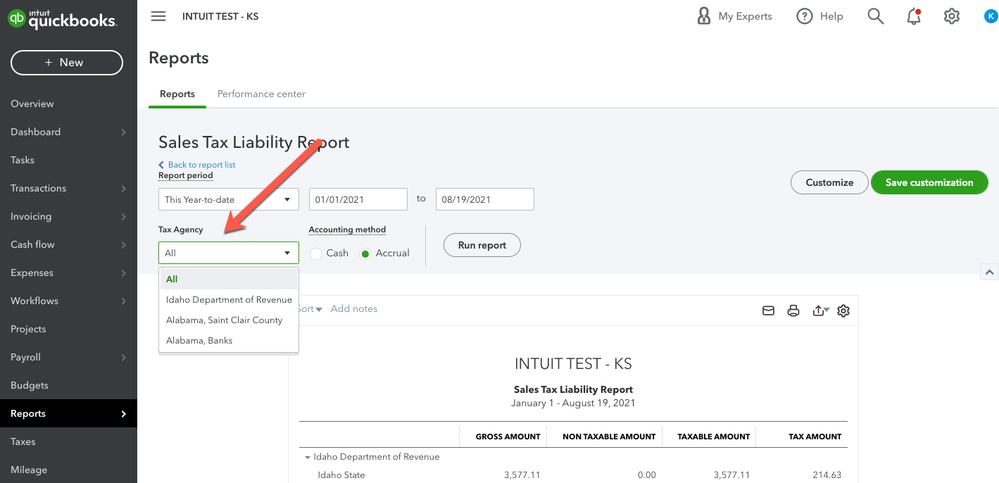Click Run report
The image size is (999, 483).
[x=482, y=245]
